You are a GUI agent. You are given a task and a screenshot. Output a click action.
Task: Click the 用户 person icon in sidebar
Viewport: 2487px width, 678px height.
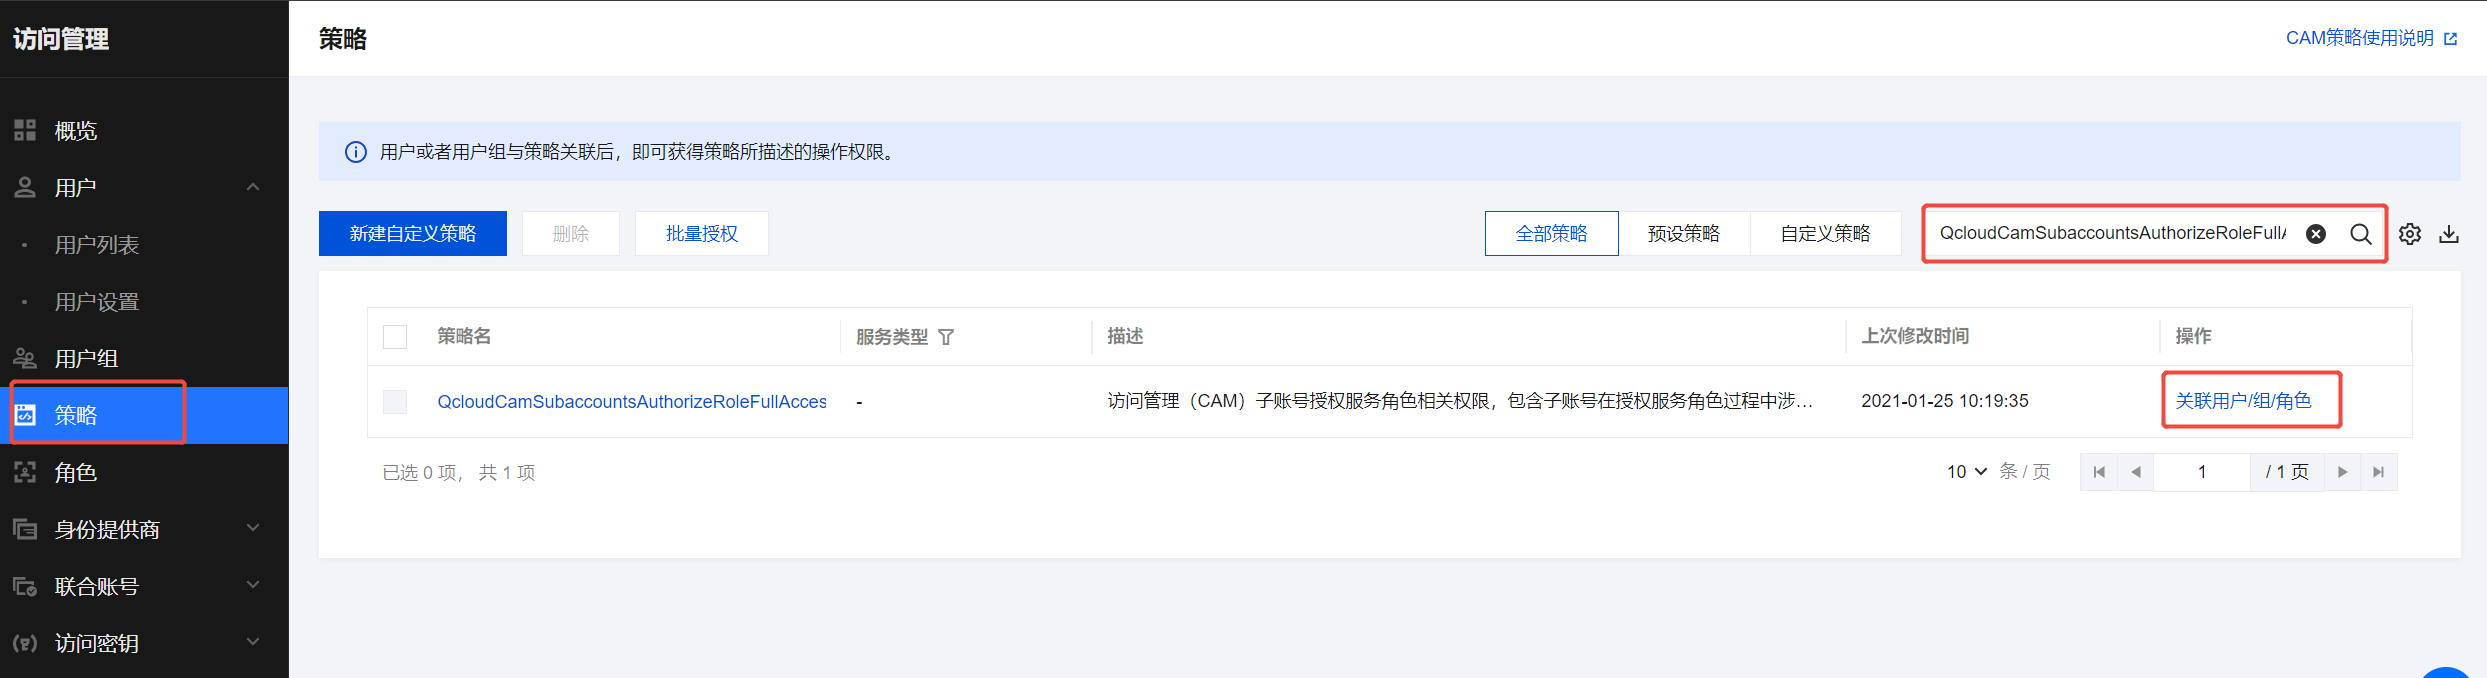25,187
